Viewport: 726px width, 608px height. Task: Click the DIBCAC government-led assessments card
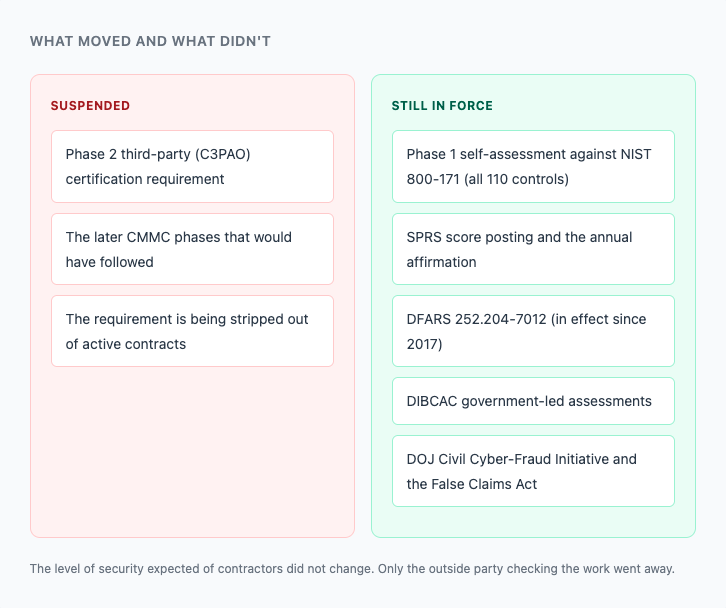tap(533, 401)
